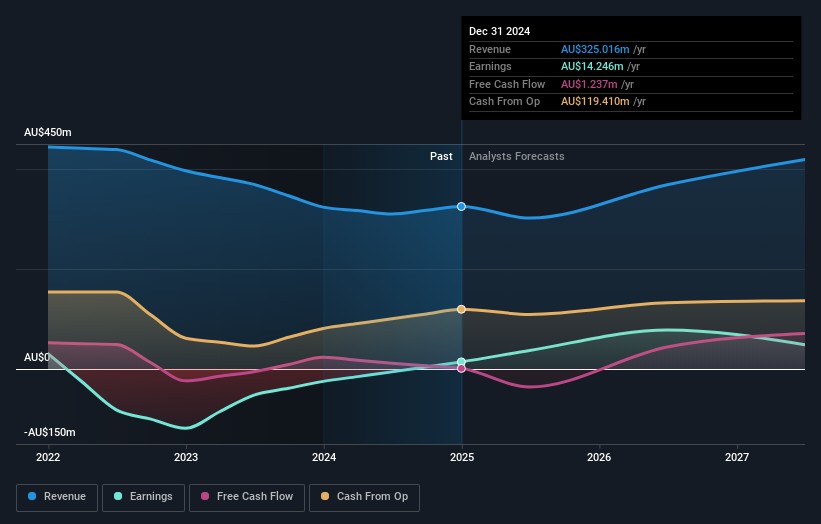Click the 2026 x-axis label
821x524 pixels.
[599, 458]
